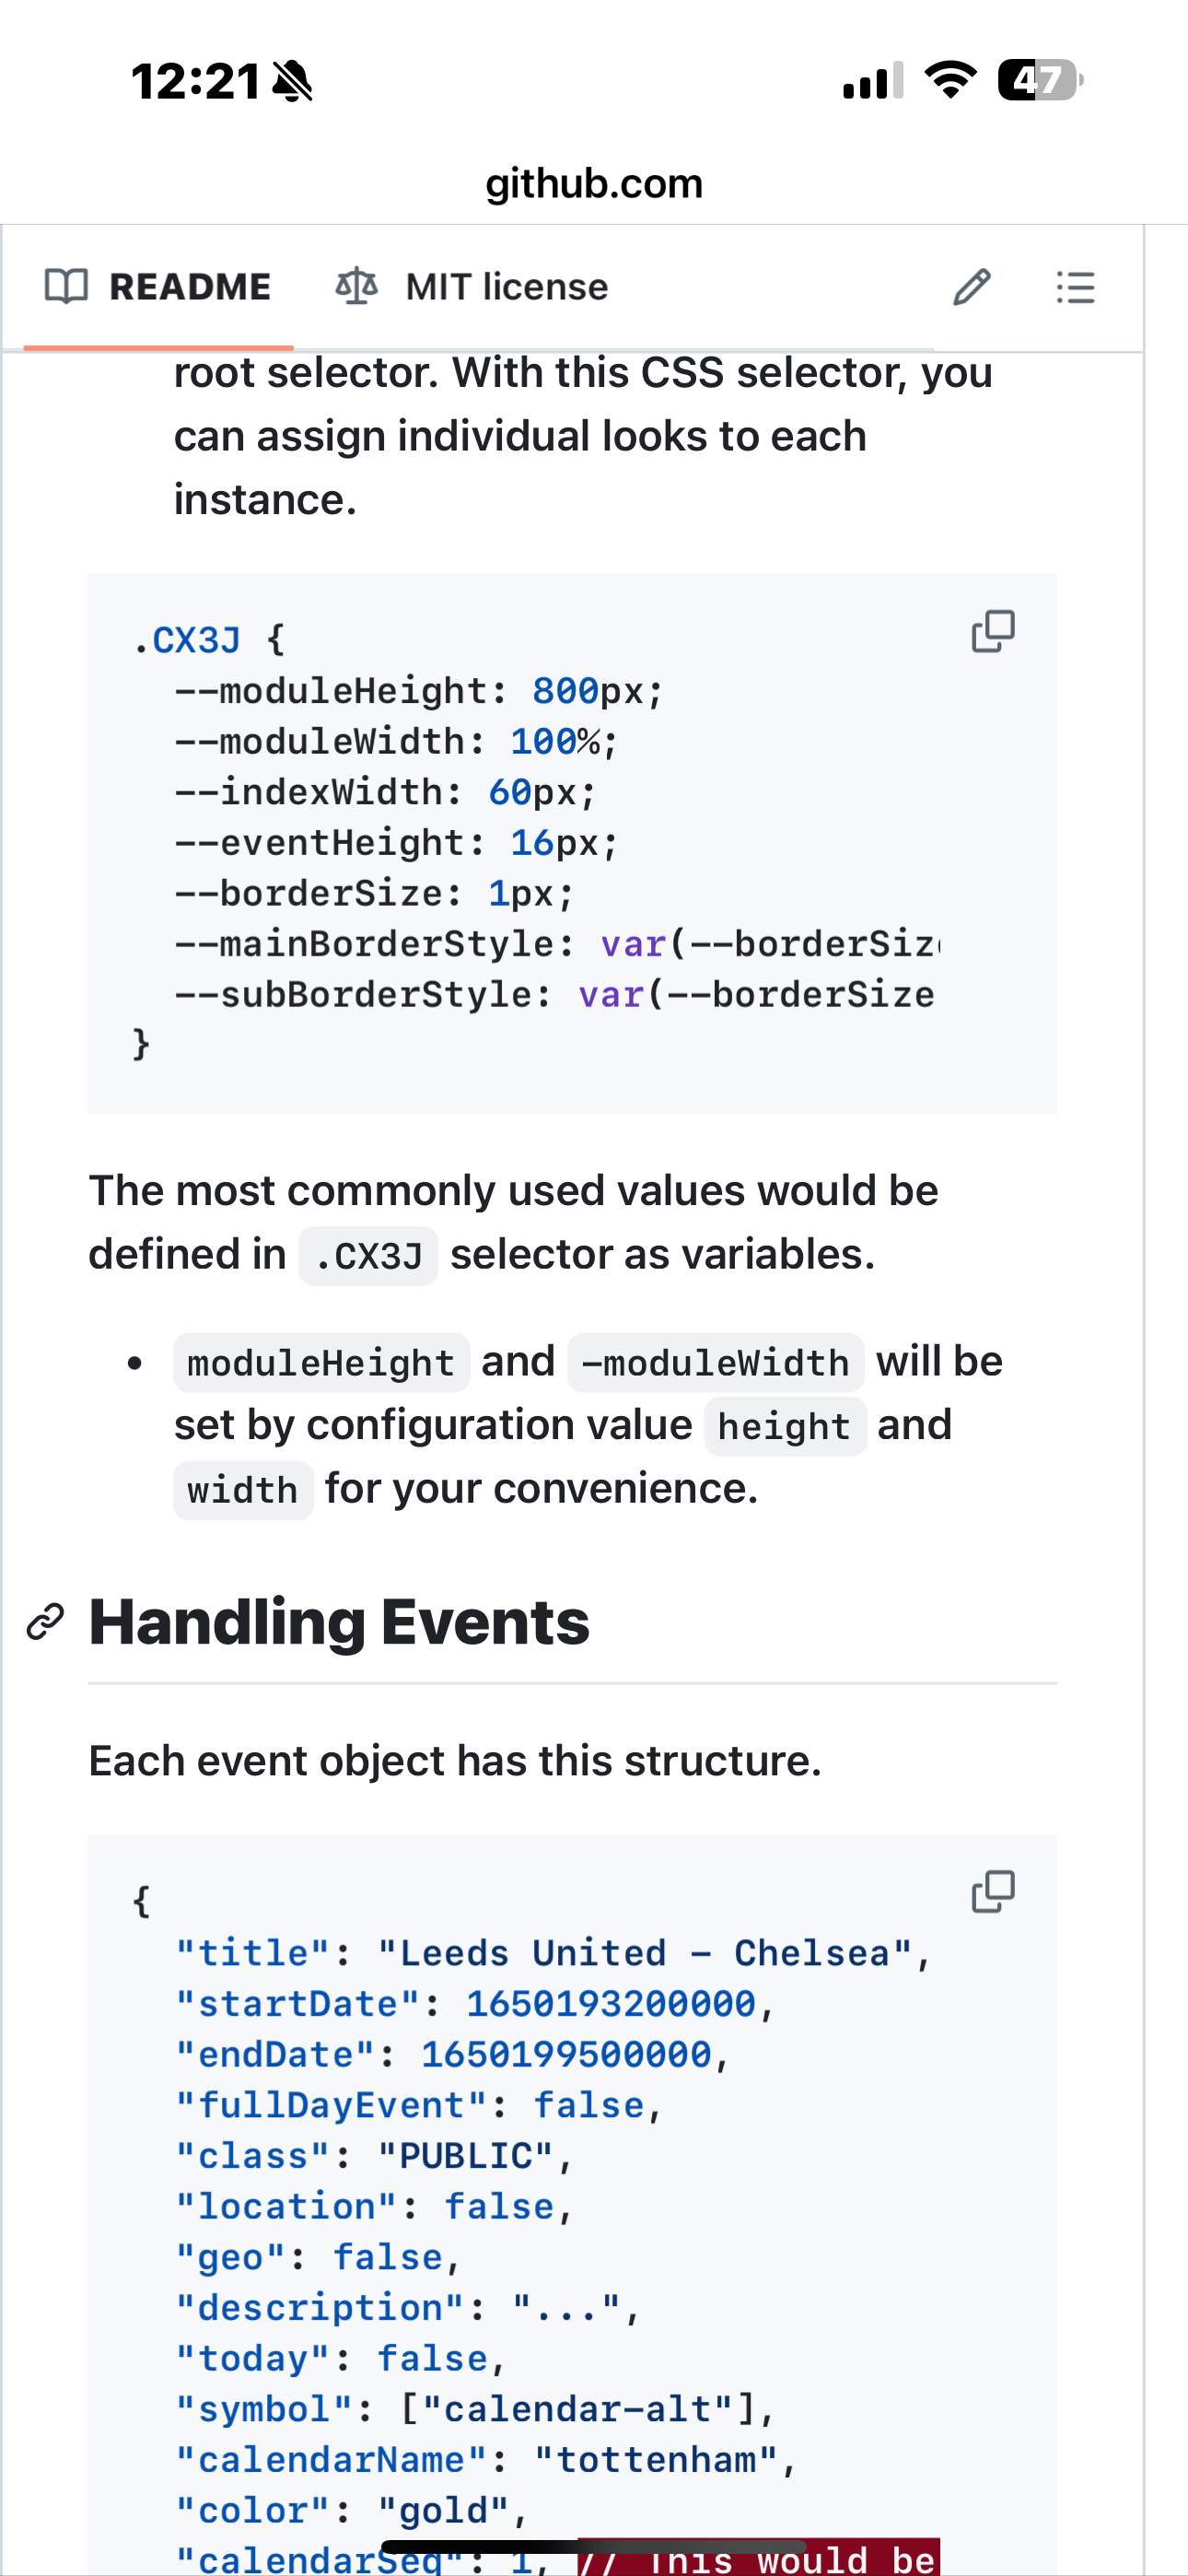Tap the Wi-Fi status icon

(950, 80)
